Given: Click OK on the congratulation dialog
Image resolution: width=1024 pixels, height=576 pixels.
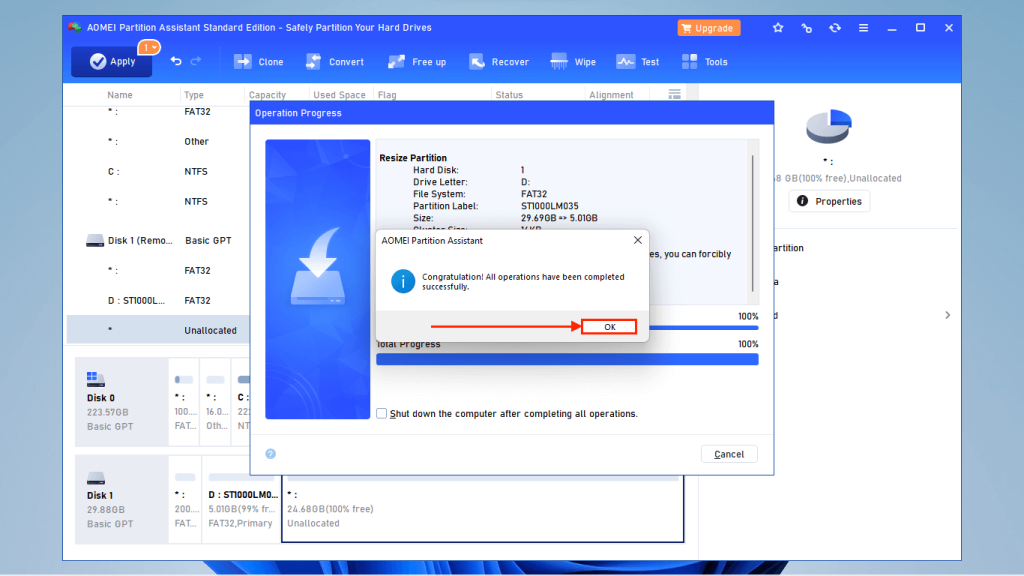Looking at the screenshot, I should pos(609,326).
